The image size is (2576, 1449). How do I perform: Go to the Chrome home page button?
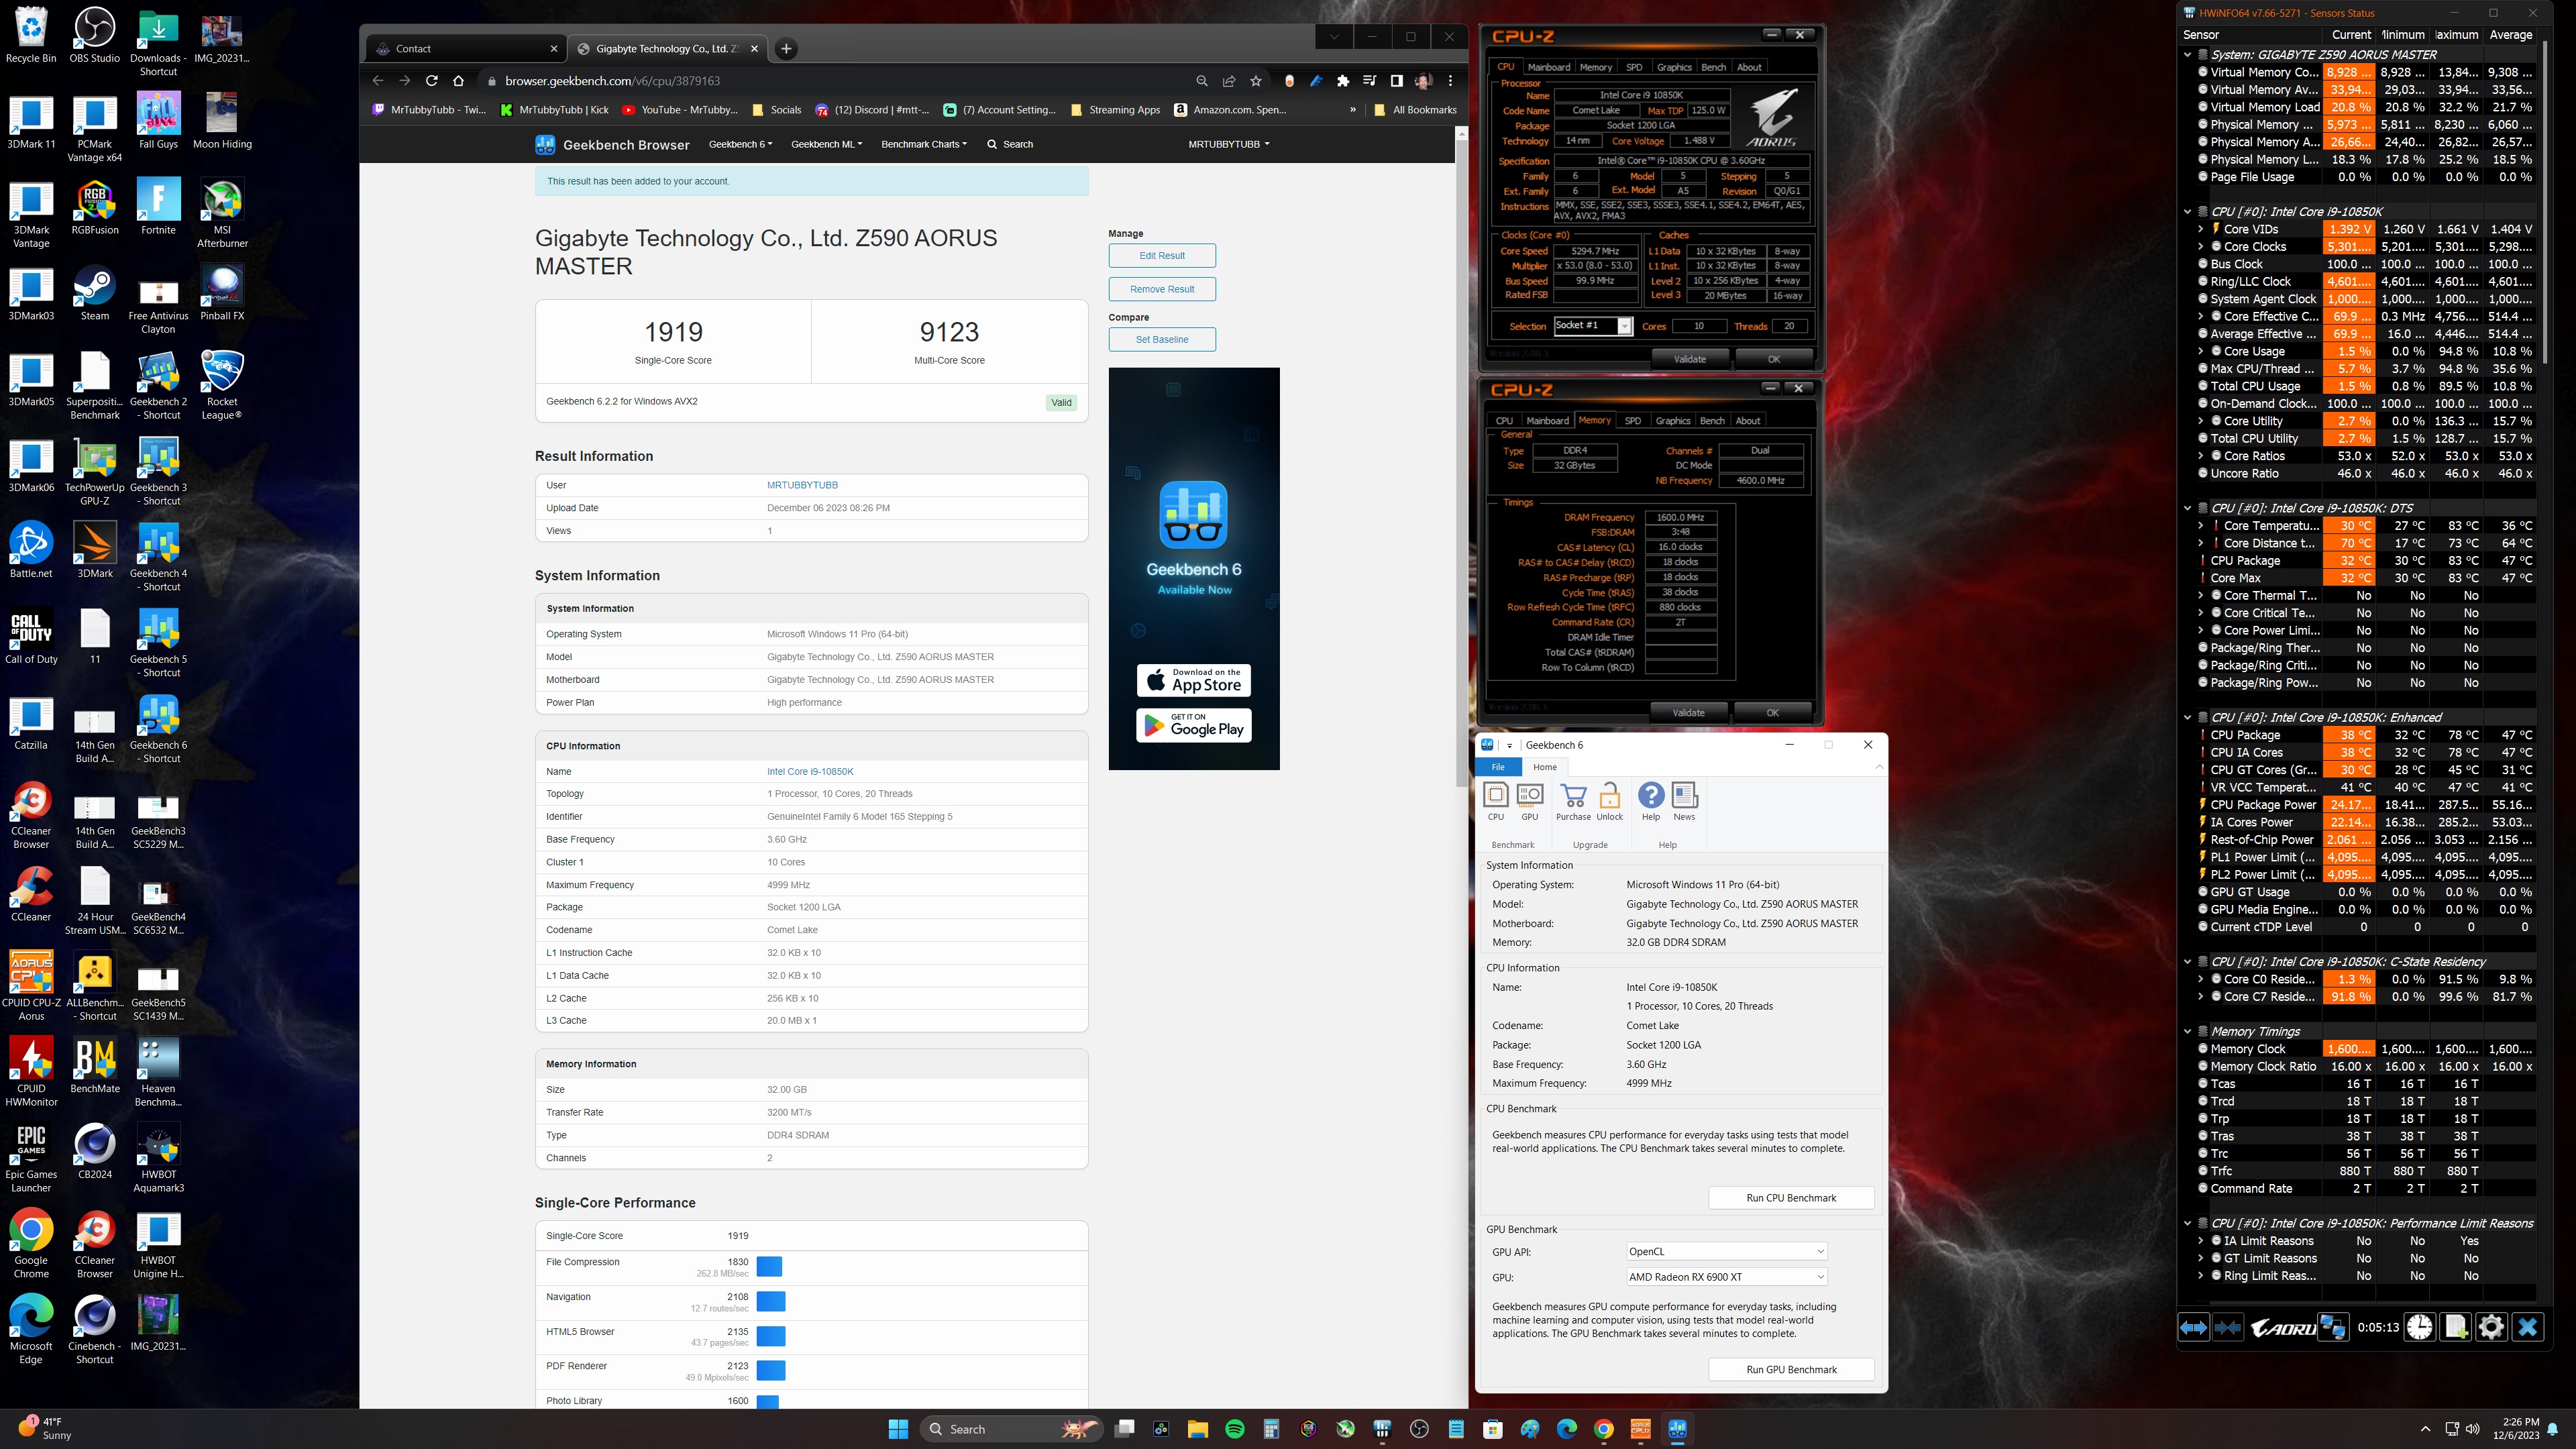click(x=458, y=81)
